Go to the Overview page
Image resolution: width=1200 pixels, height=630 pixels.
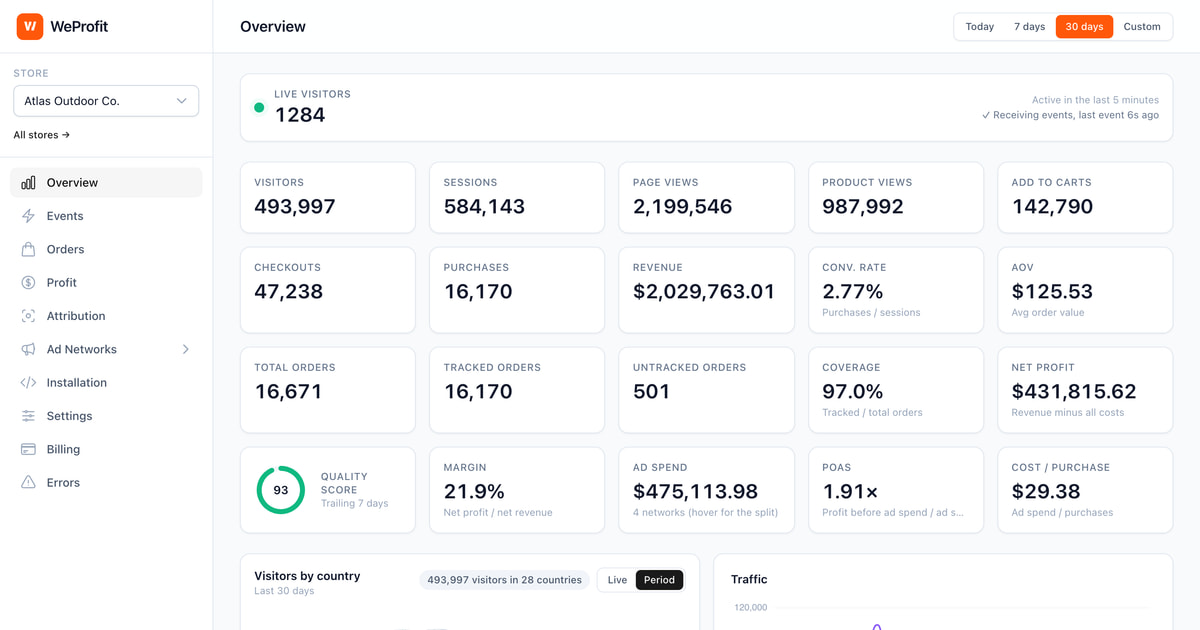click(x=106, y=183)
